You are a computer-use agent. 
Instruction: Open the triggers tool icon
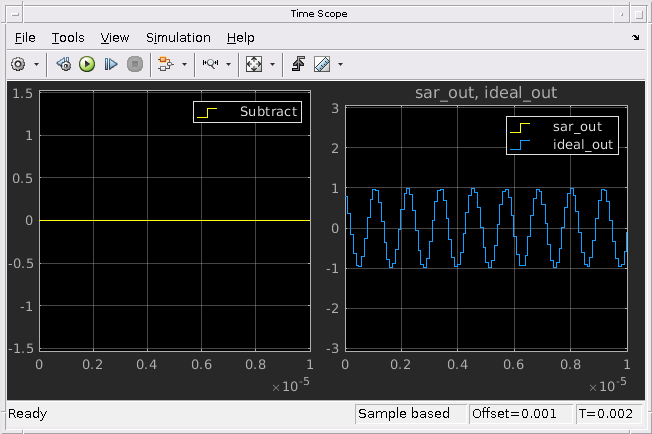(x=298, y=64)
